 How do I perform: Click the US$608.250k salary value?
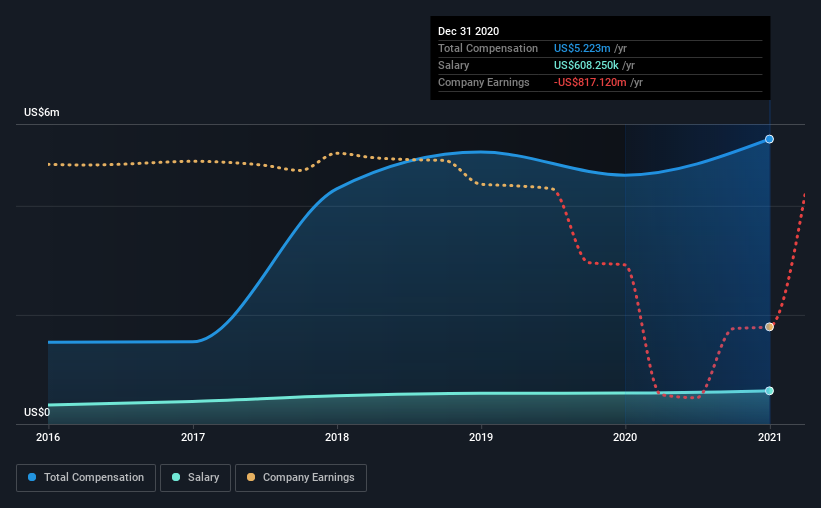pos(586,65)
